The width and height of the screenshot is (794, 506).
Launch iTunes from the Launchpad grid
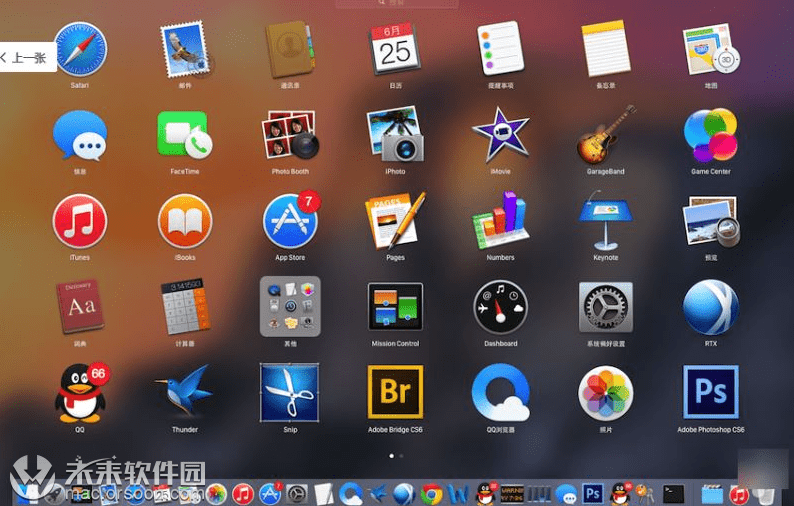pyautogui.click(x=80, y=221)
